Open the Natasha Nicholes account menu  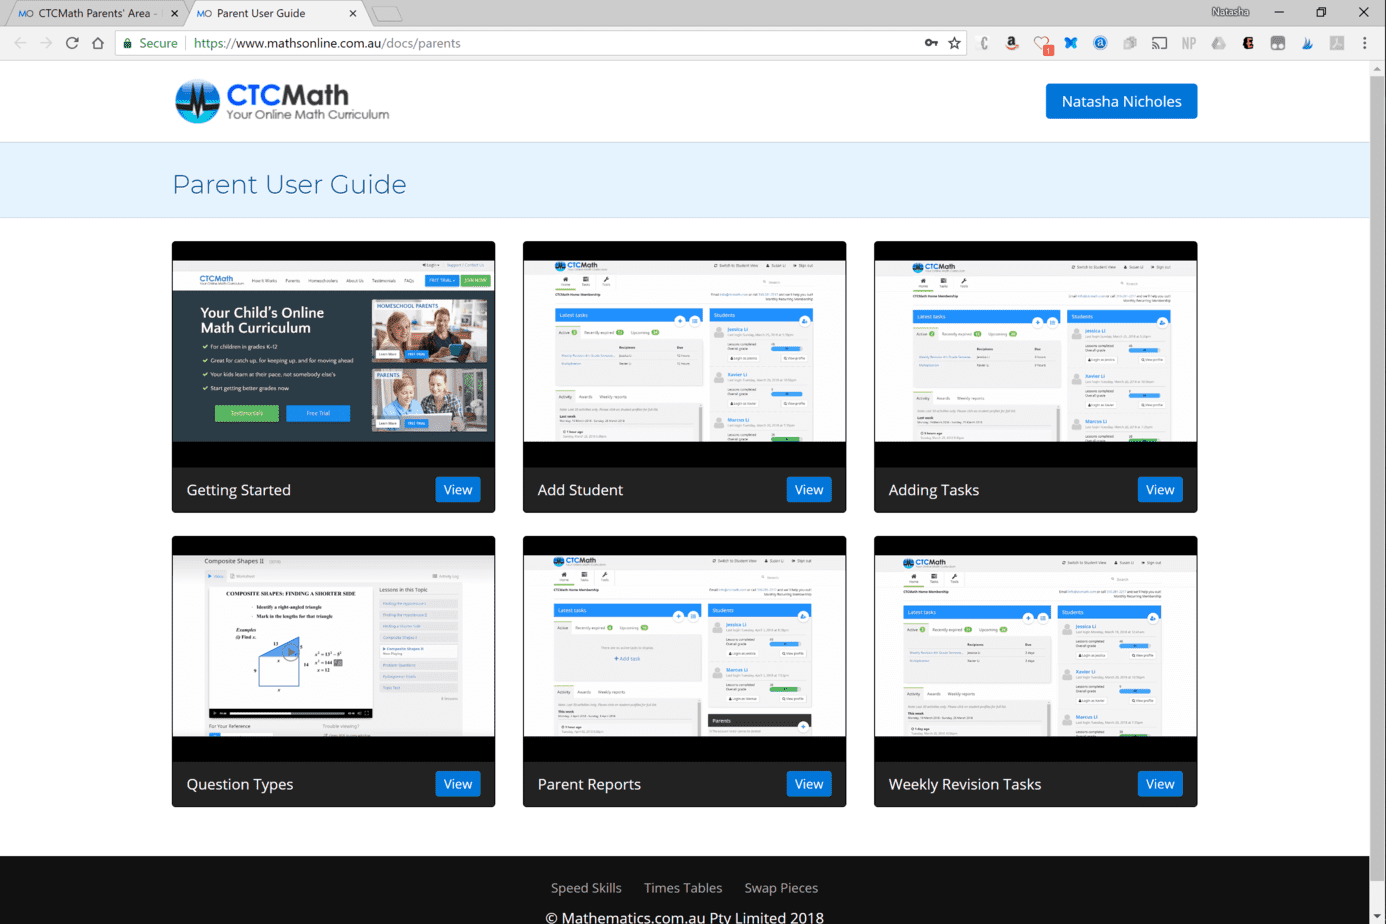(x=1121, y=101)
